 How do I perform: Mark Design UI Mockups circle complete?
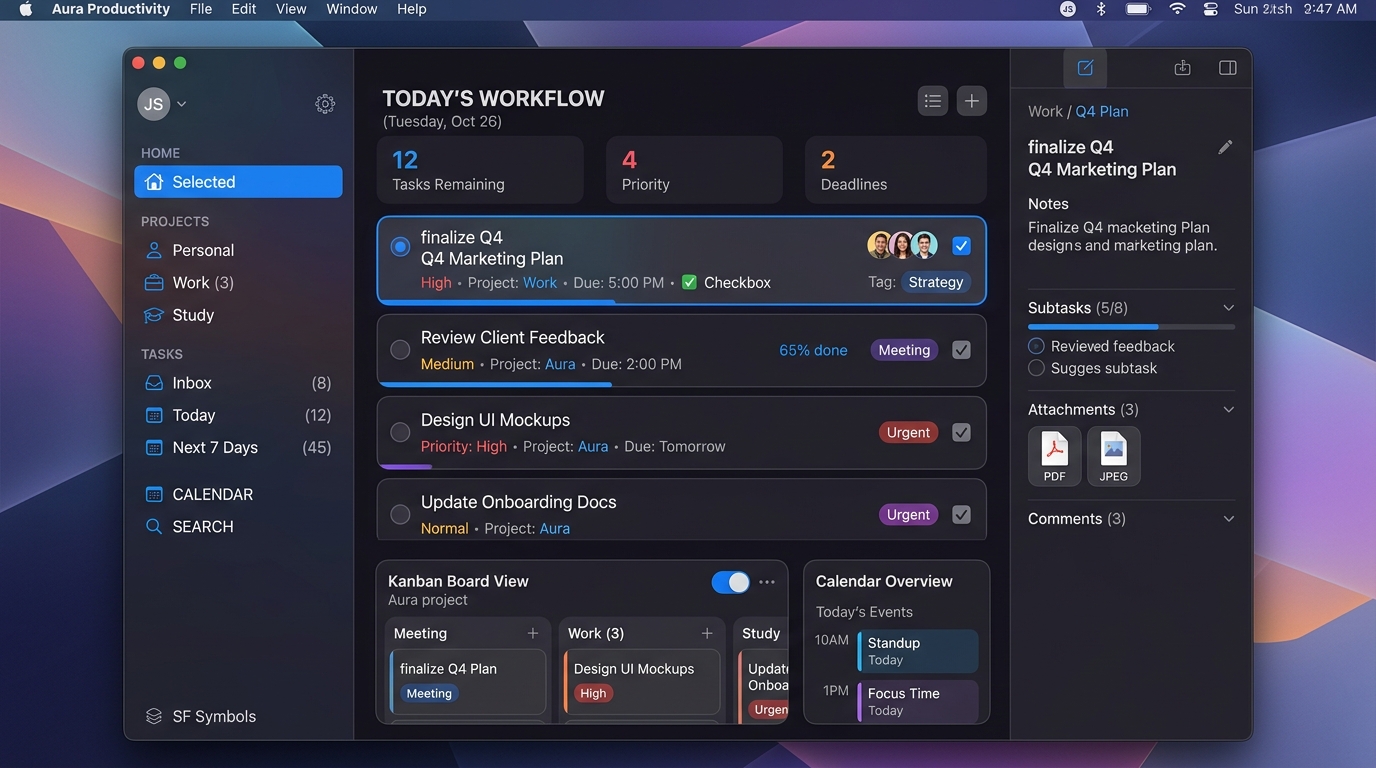pos(400,432)
